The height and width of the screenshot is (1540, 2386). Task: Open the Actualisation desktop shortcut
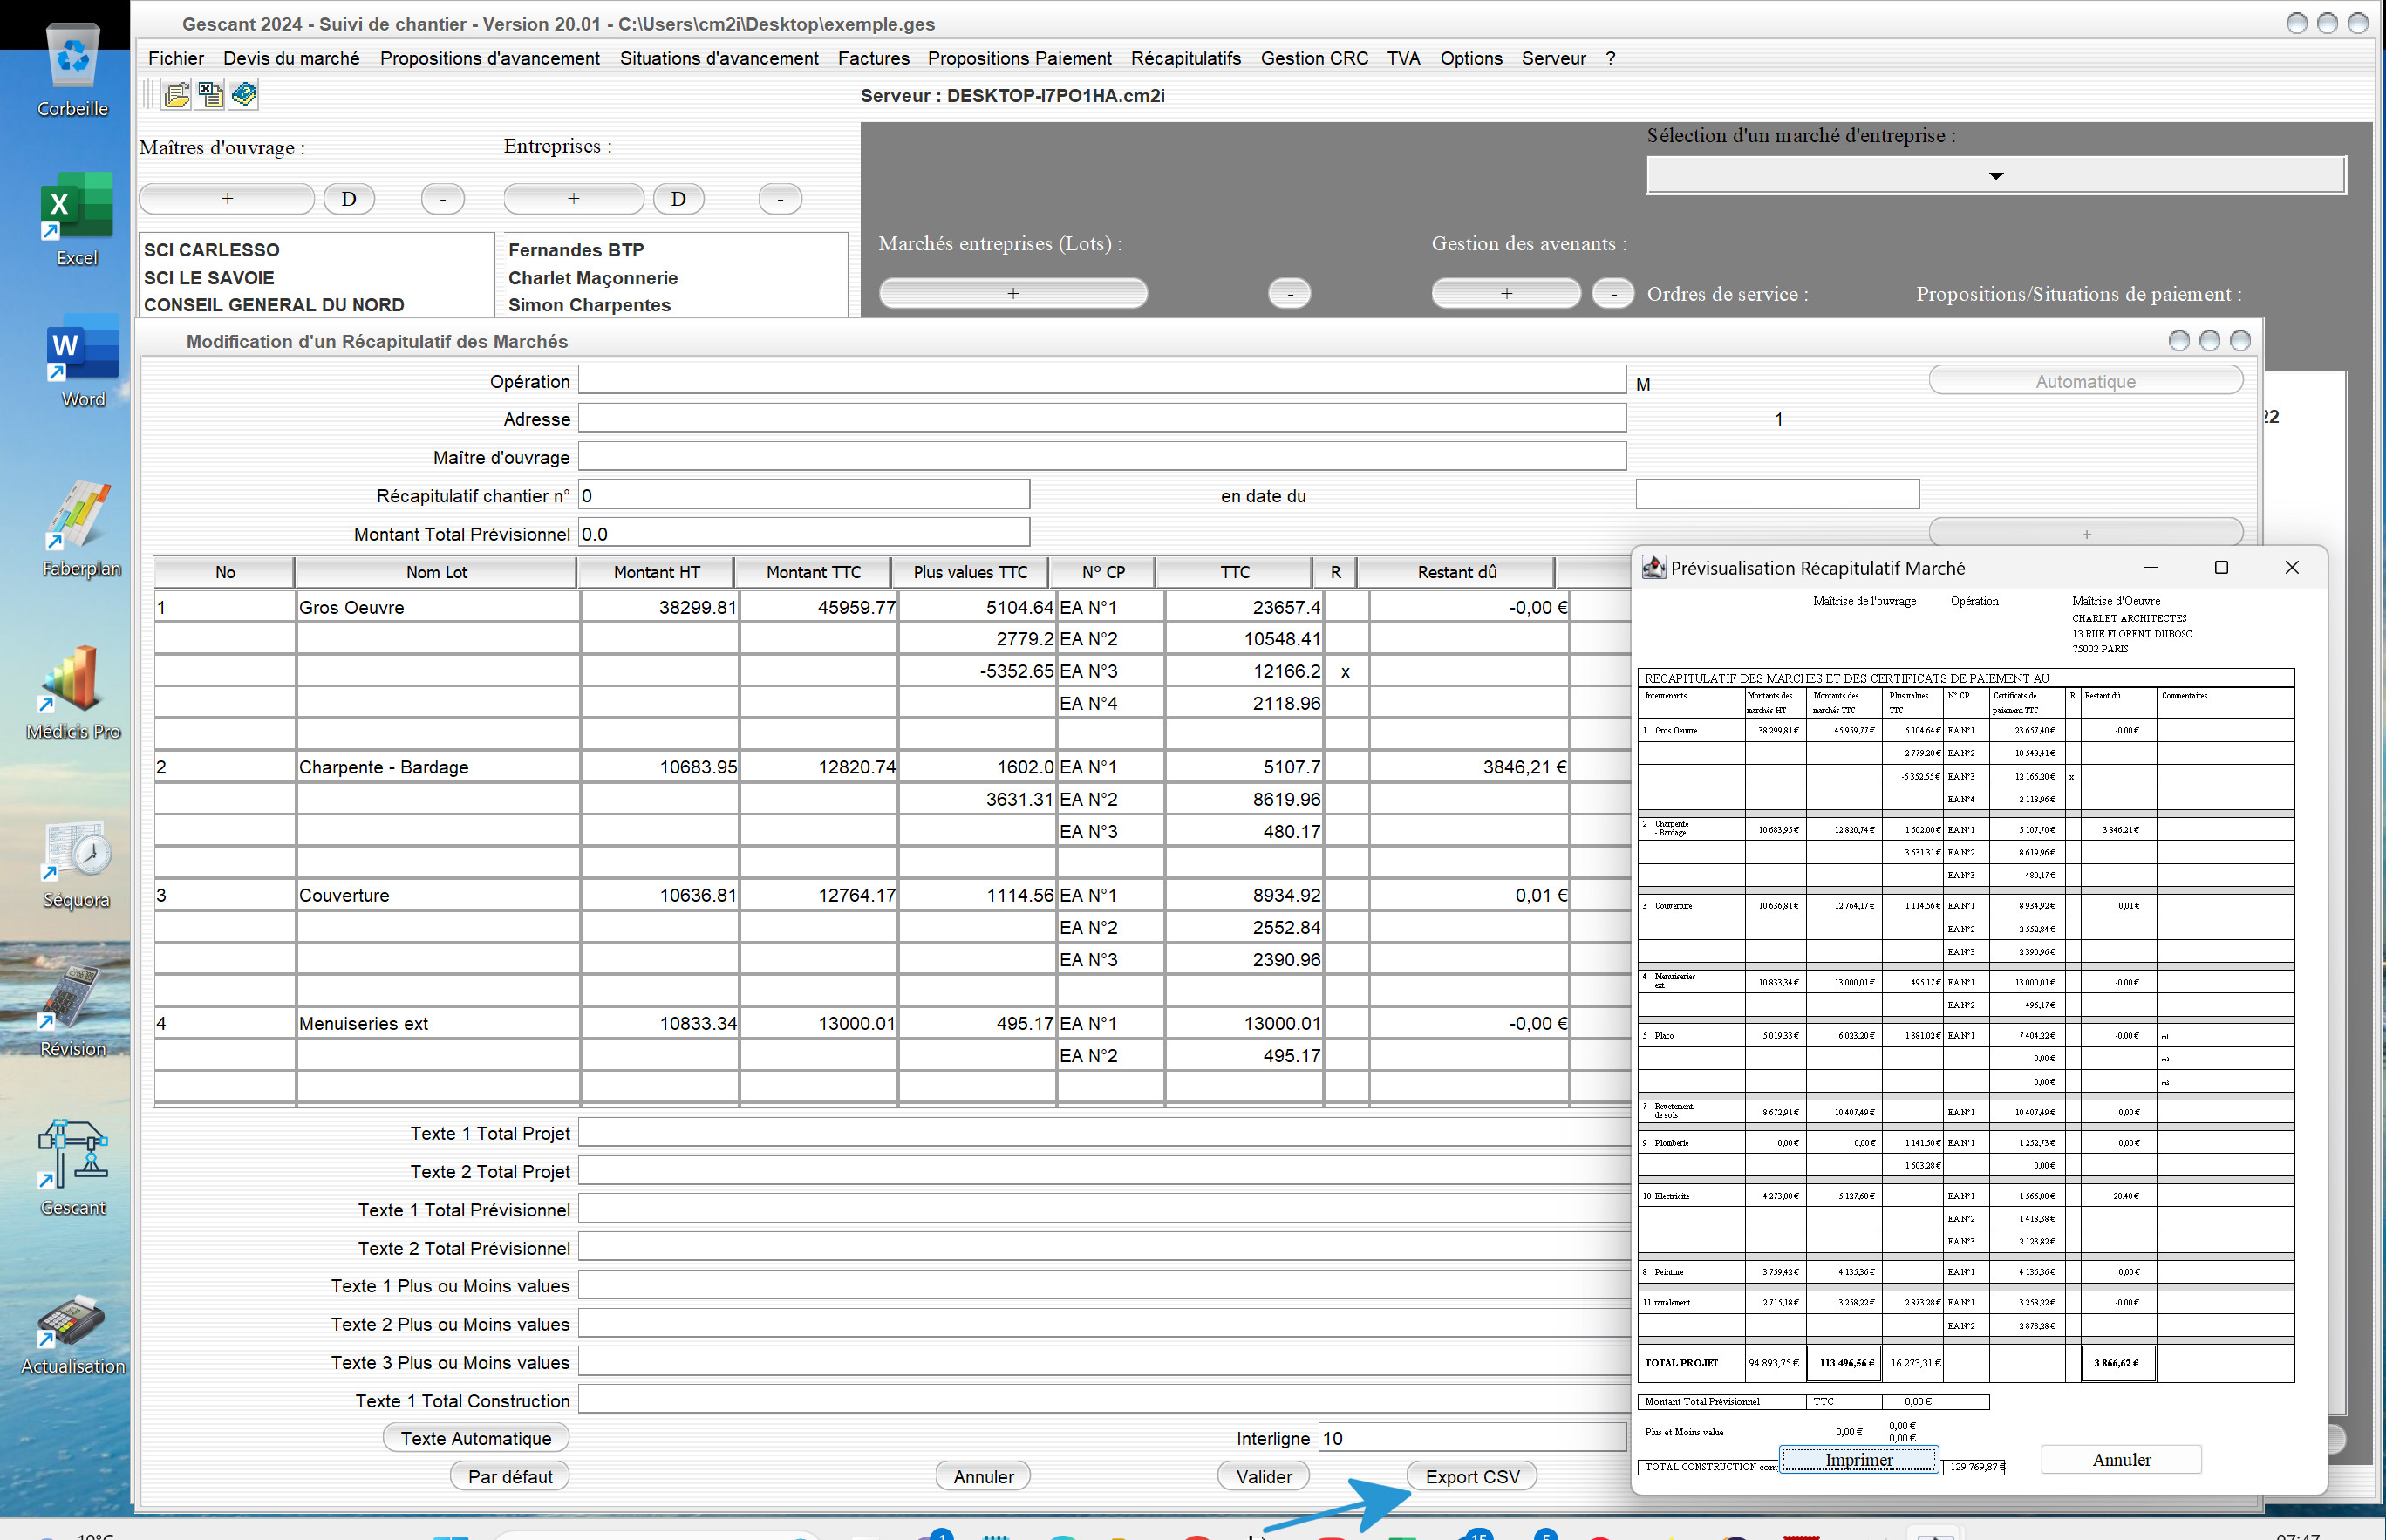(x=73, y=1335)
